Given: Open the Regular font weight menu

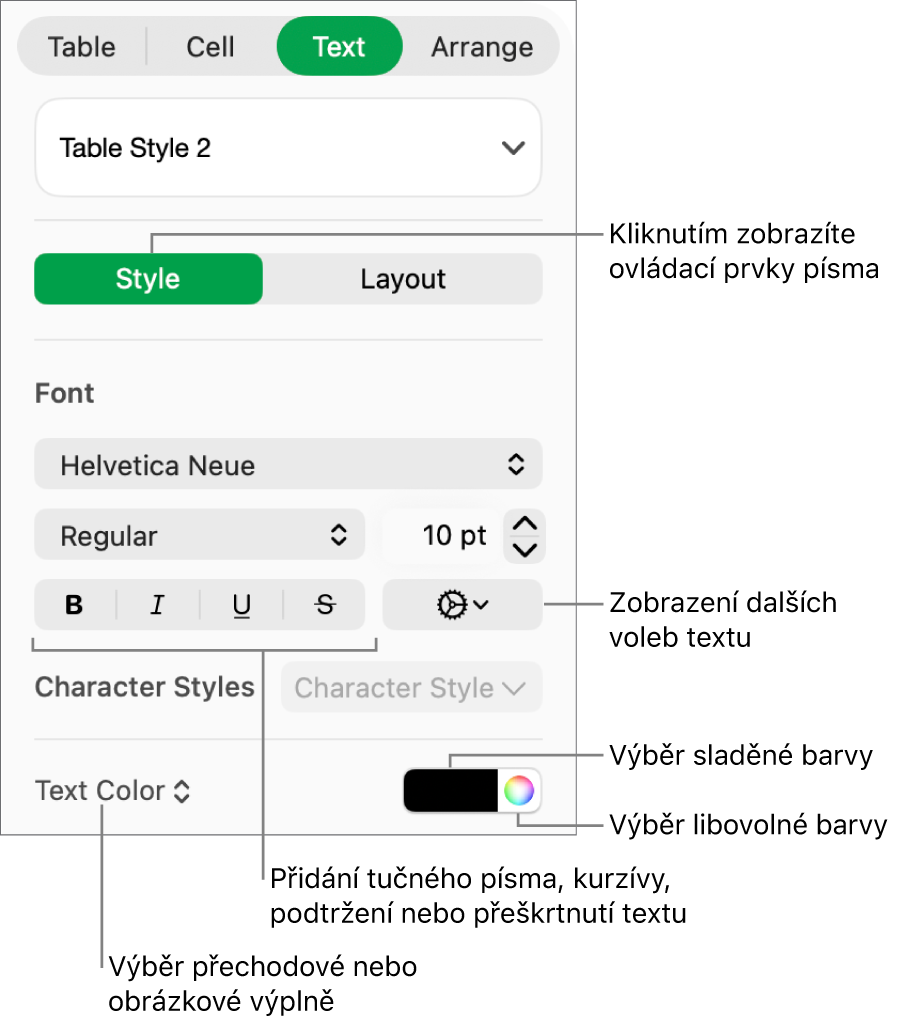Looking at the screenshot, I should (200, 535).
